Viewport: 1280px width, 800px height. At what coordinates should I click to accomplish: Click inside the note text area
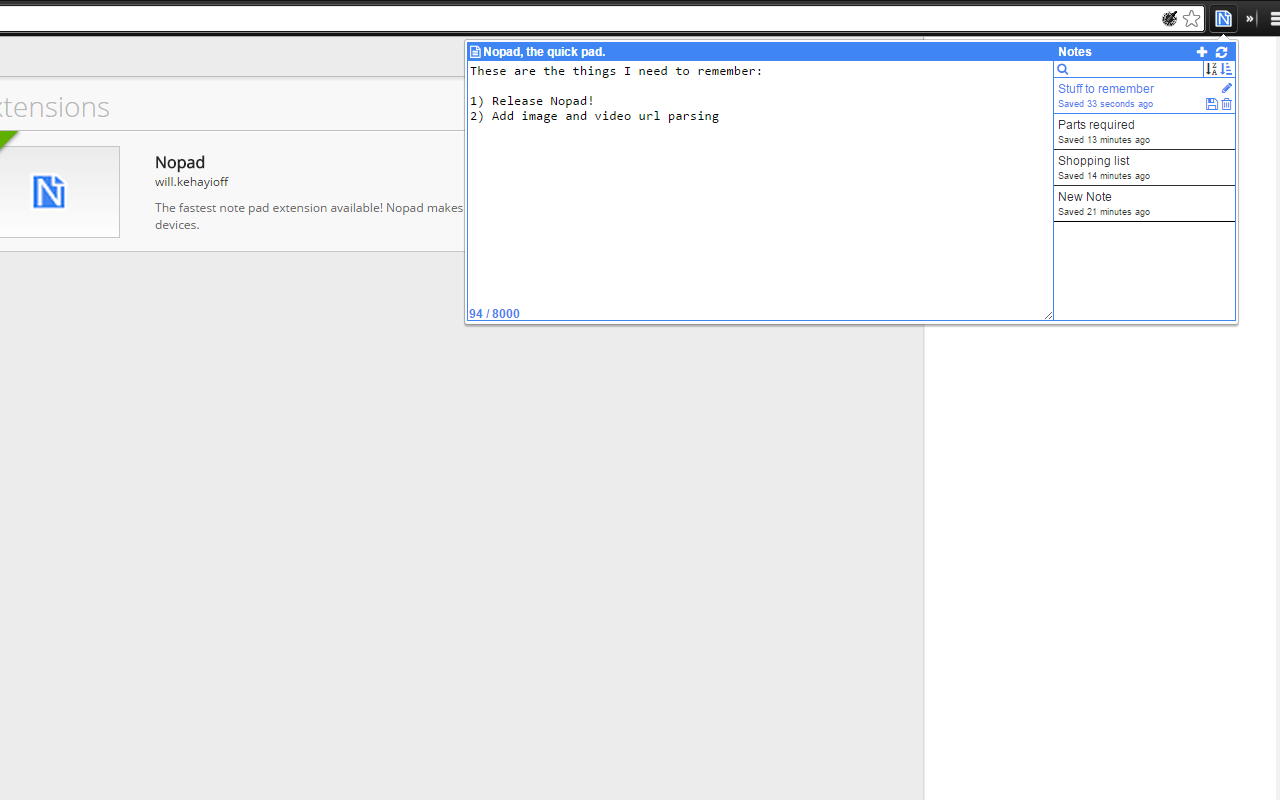(760, 190)
